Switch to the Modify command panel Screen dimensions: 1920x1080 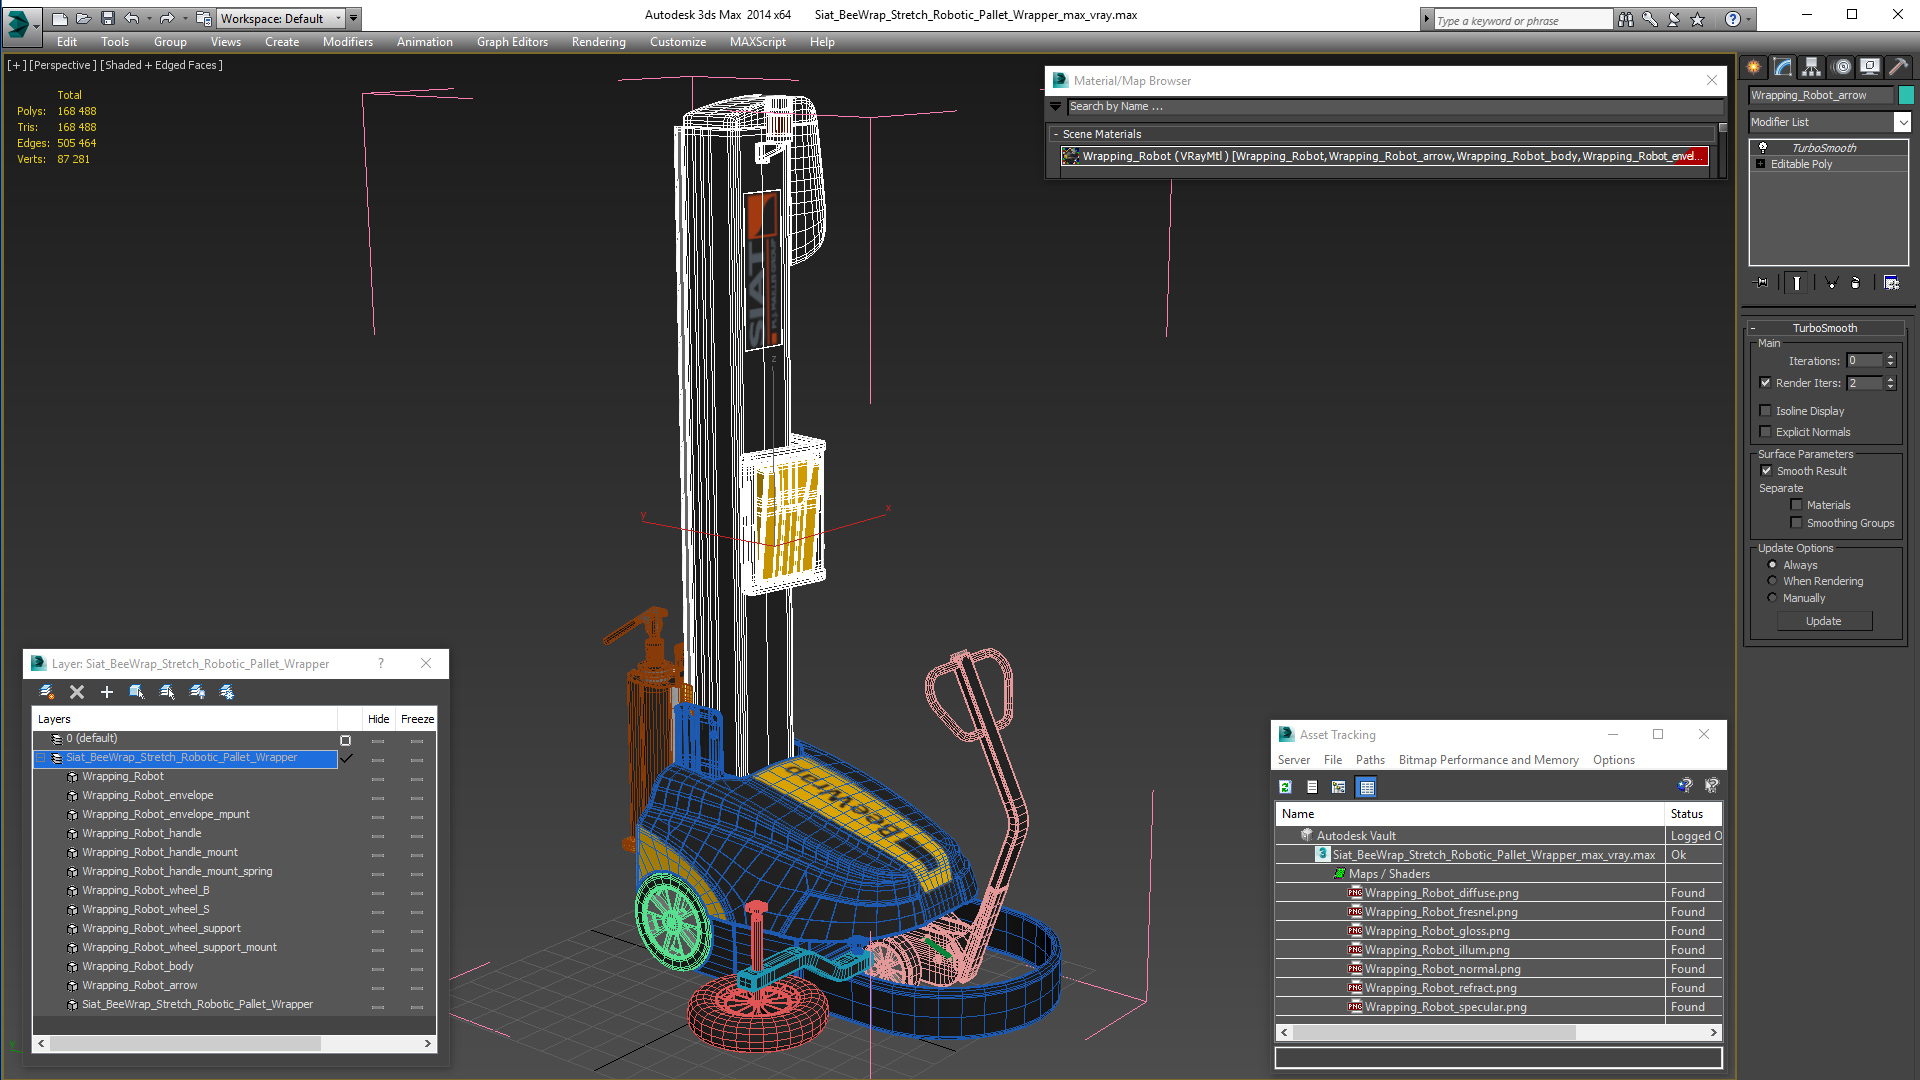(x=1783, y=67)
